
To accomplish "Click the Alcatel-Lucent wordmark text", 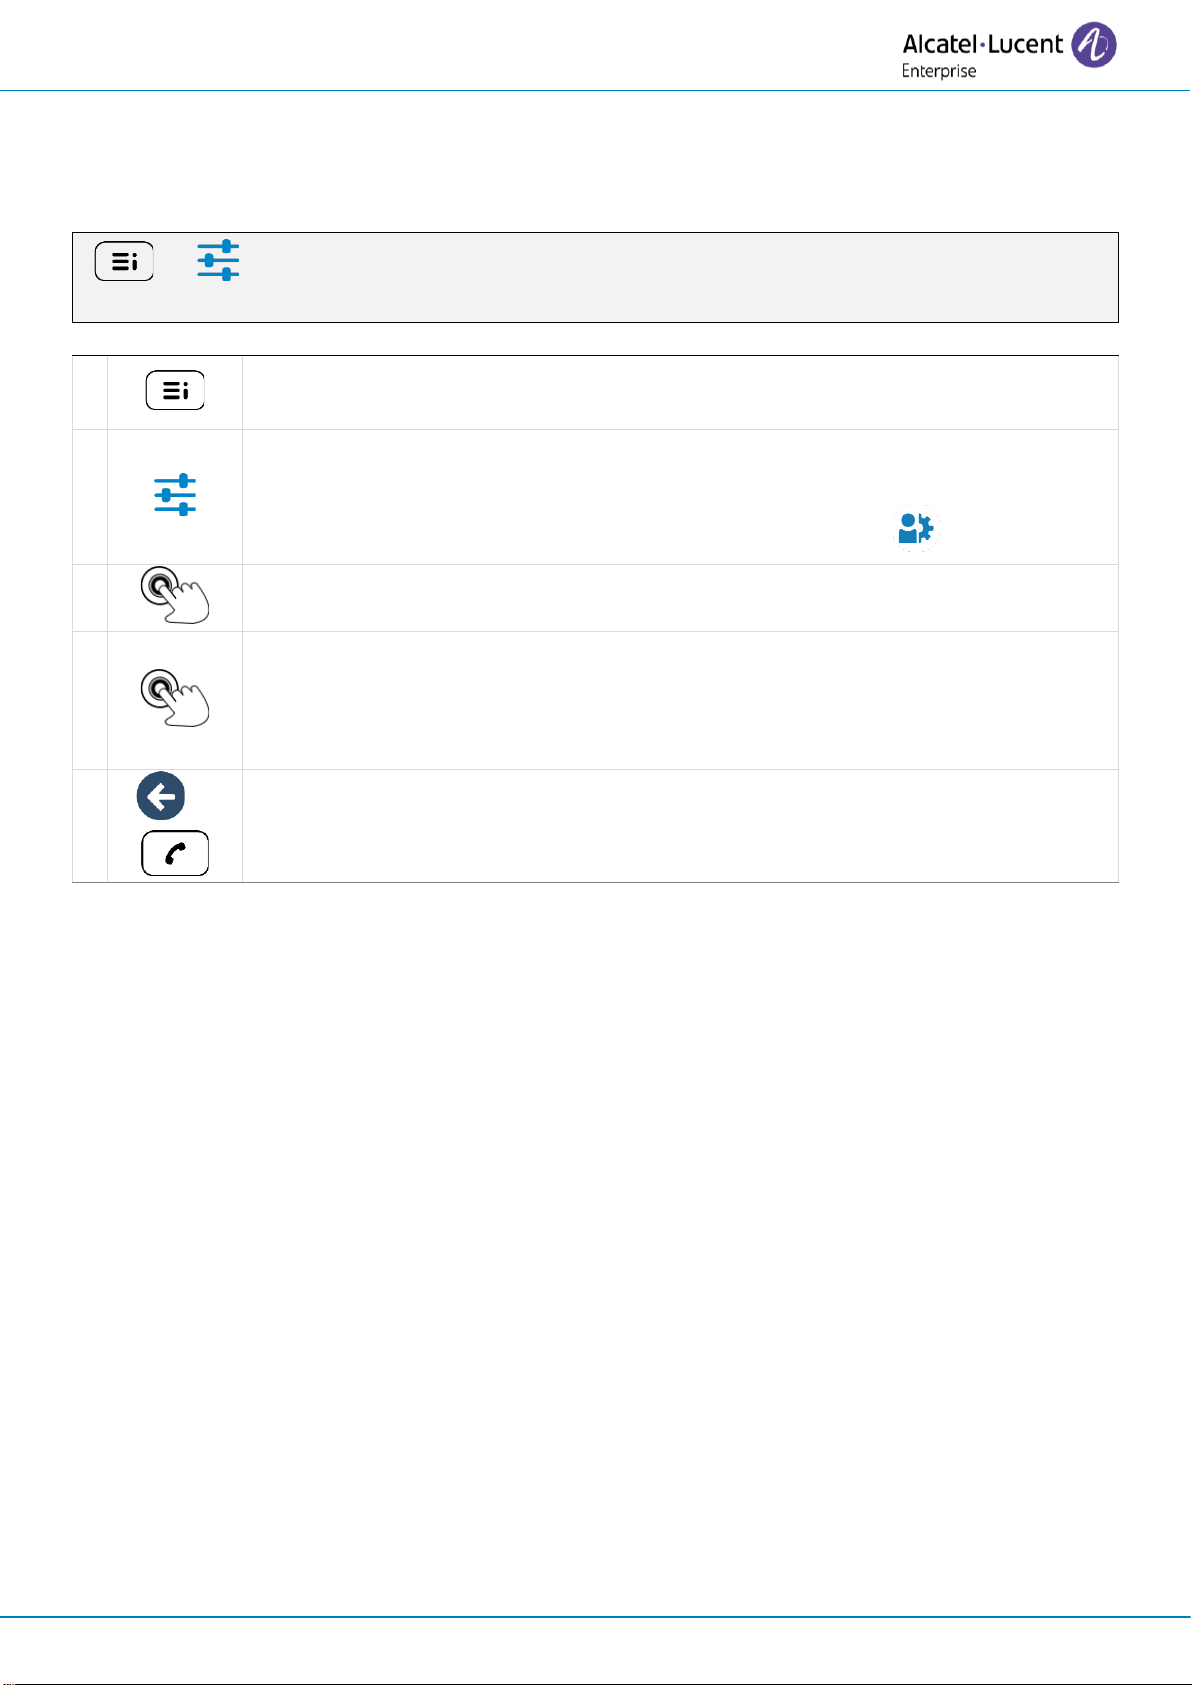I will (982, 44).
